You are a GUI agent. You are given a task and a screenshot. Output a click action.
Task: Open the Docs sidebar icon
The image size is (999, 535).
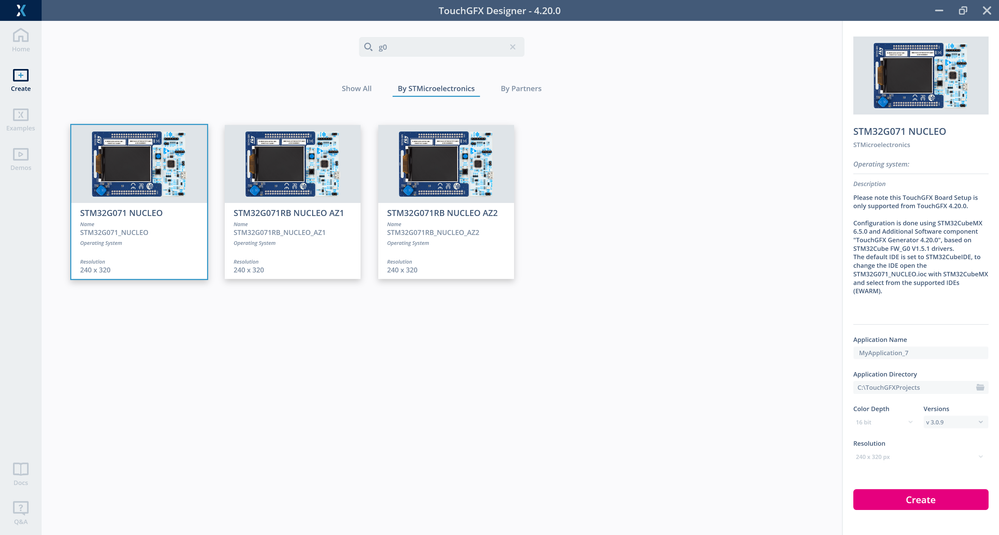[20, 474]
